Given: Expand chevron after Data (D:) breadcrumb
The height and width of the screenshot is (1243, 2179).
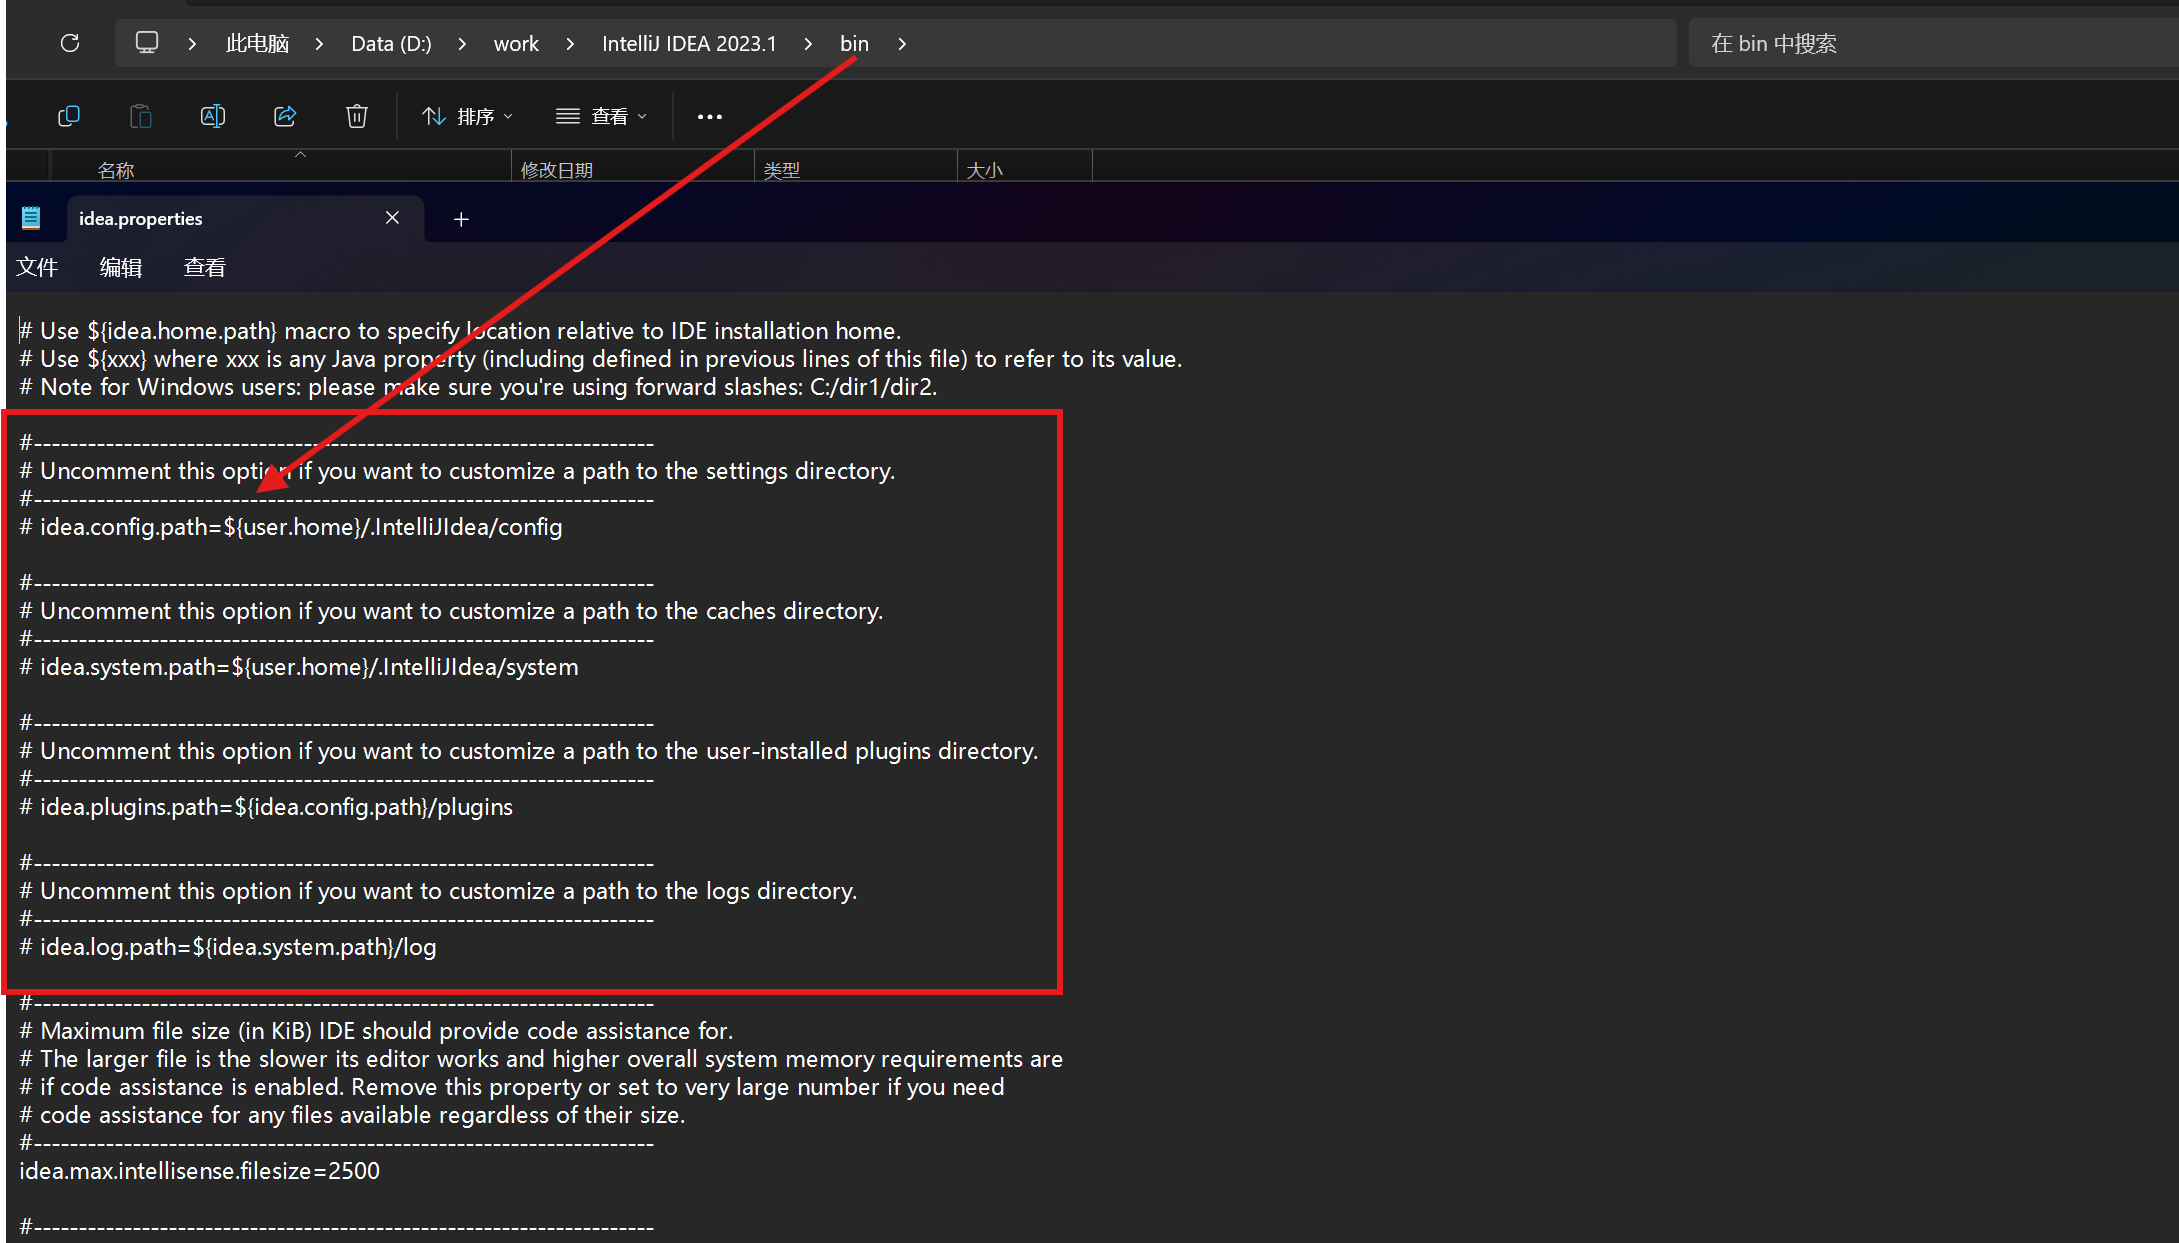Looking at the screenshot, I should 462,44.
